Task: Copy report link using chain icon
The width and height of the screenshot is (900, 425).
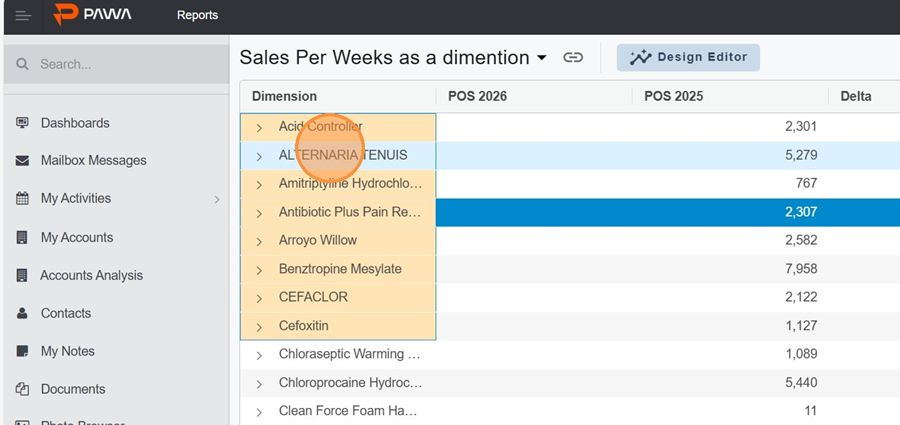Action: click(573, 58)
